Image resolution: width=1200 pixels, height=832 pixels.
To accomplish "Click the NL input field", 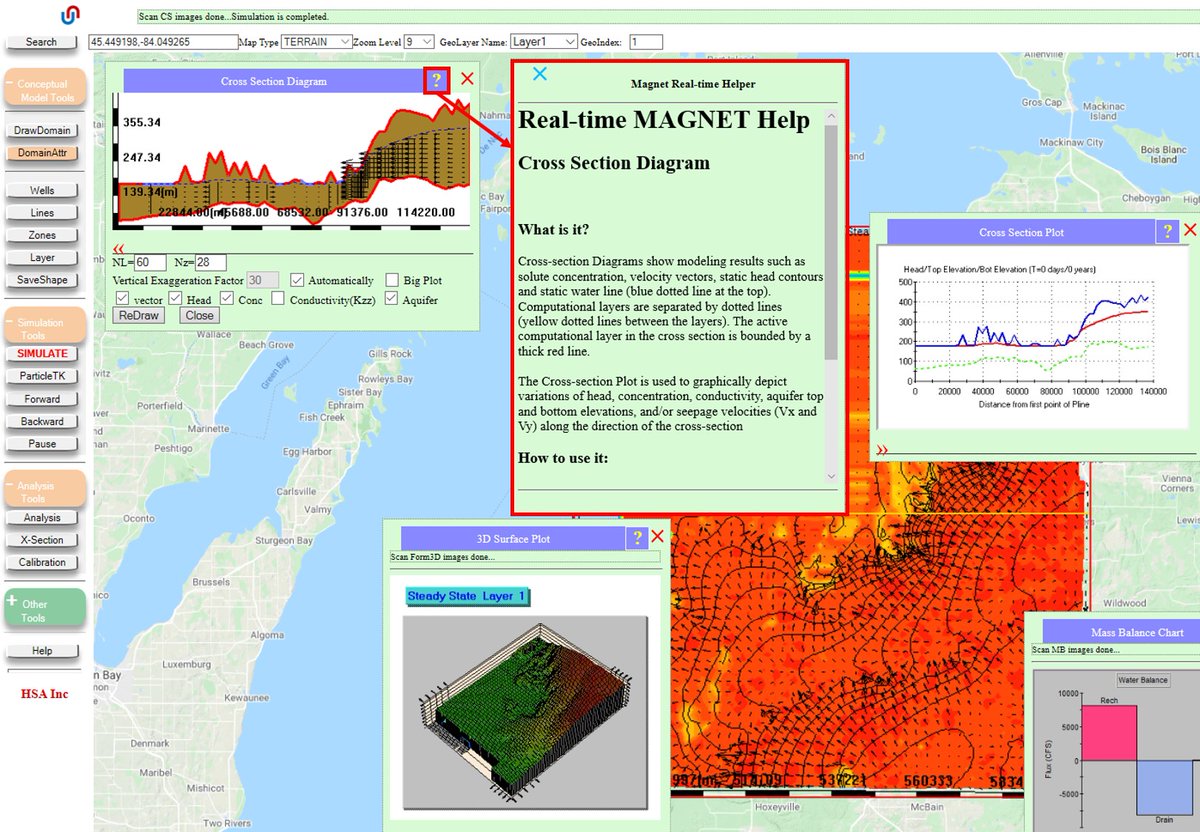I will point(151,262).
